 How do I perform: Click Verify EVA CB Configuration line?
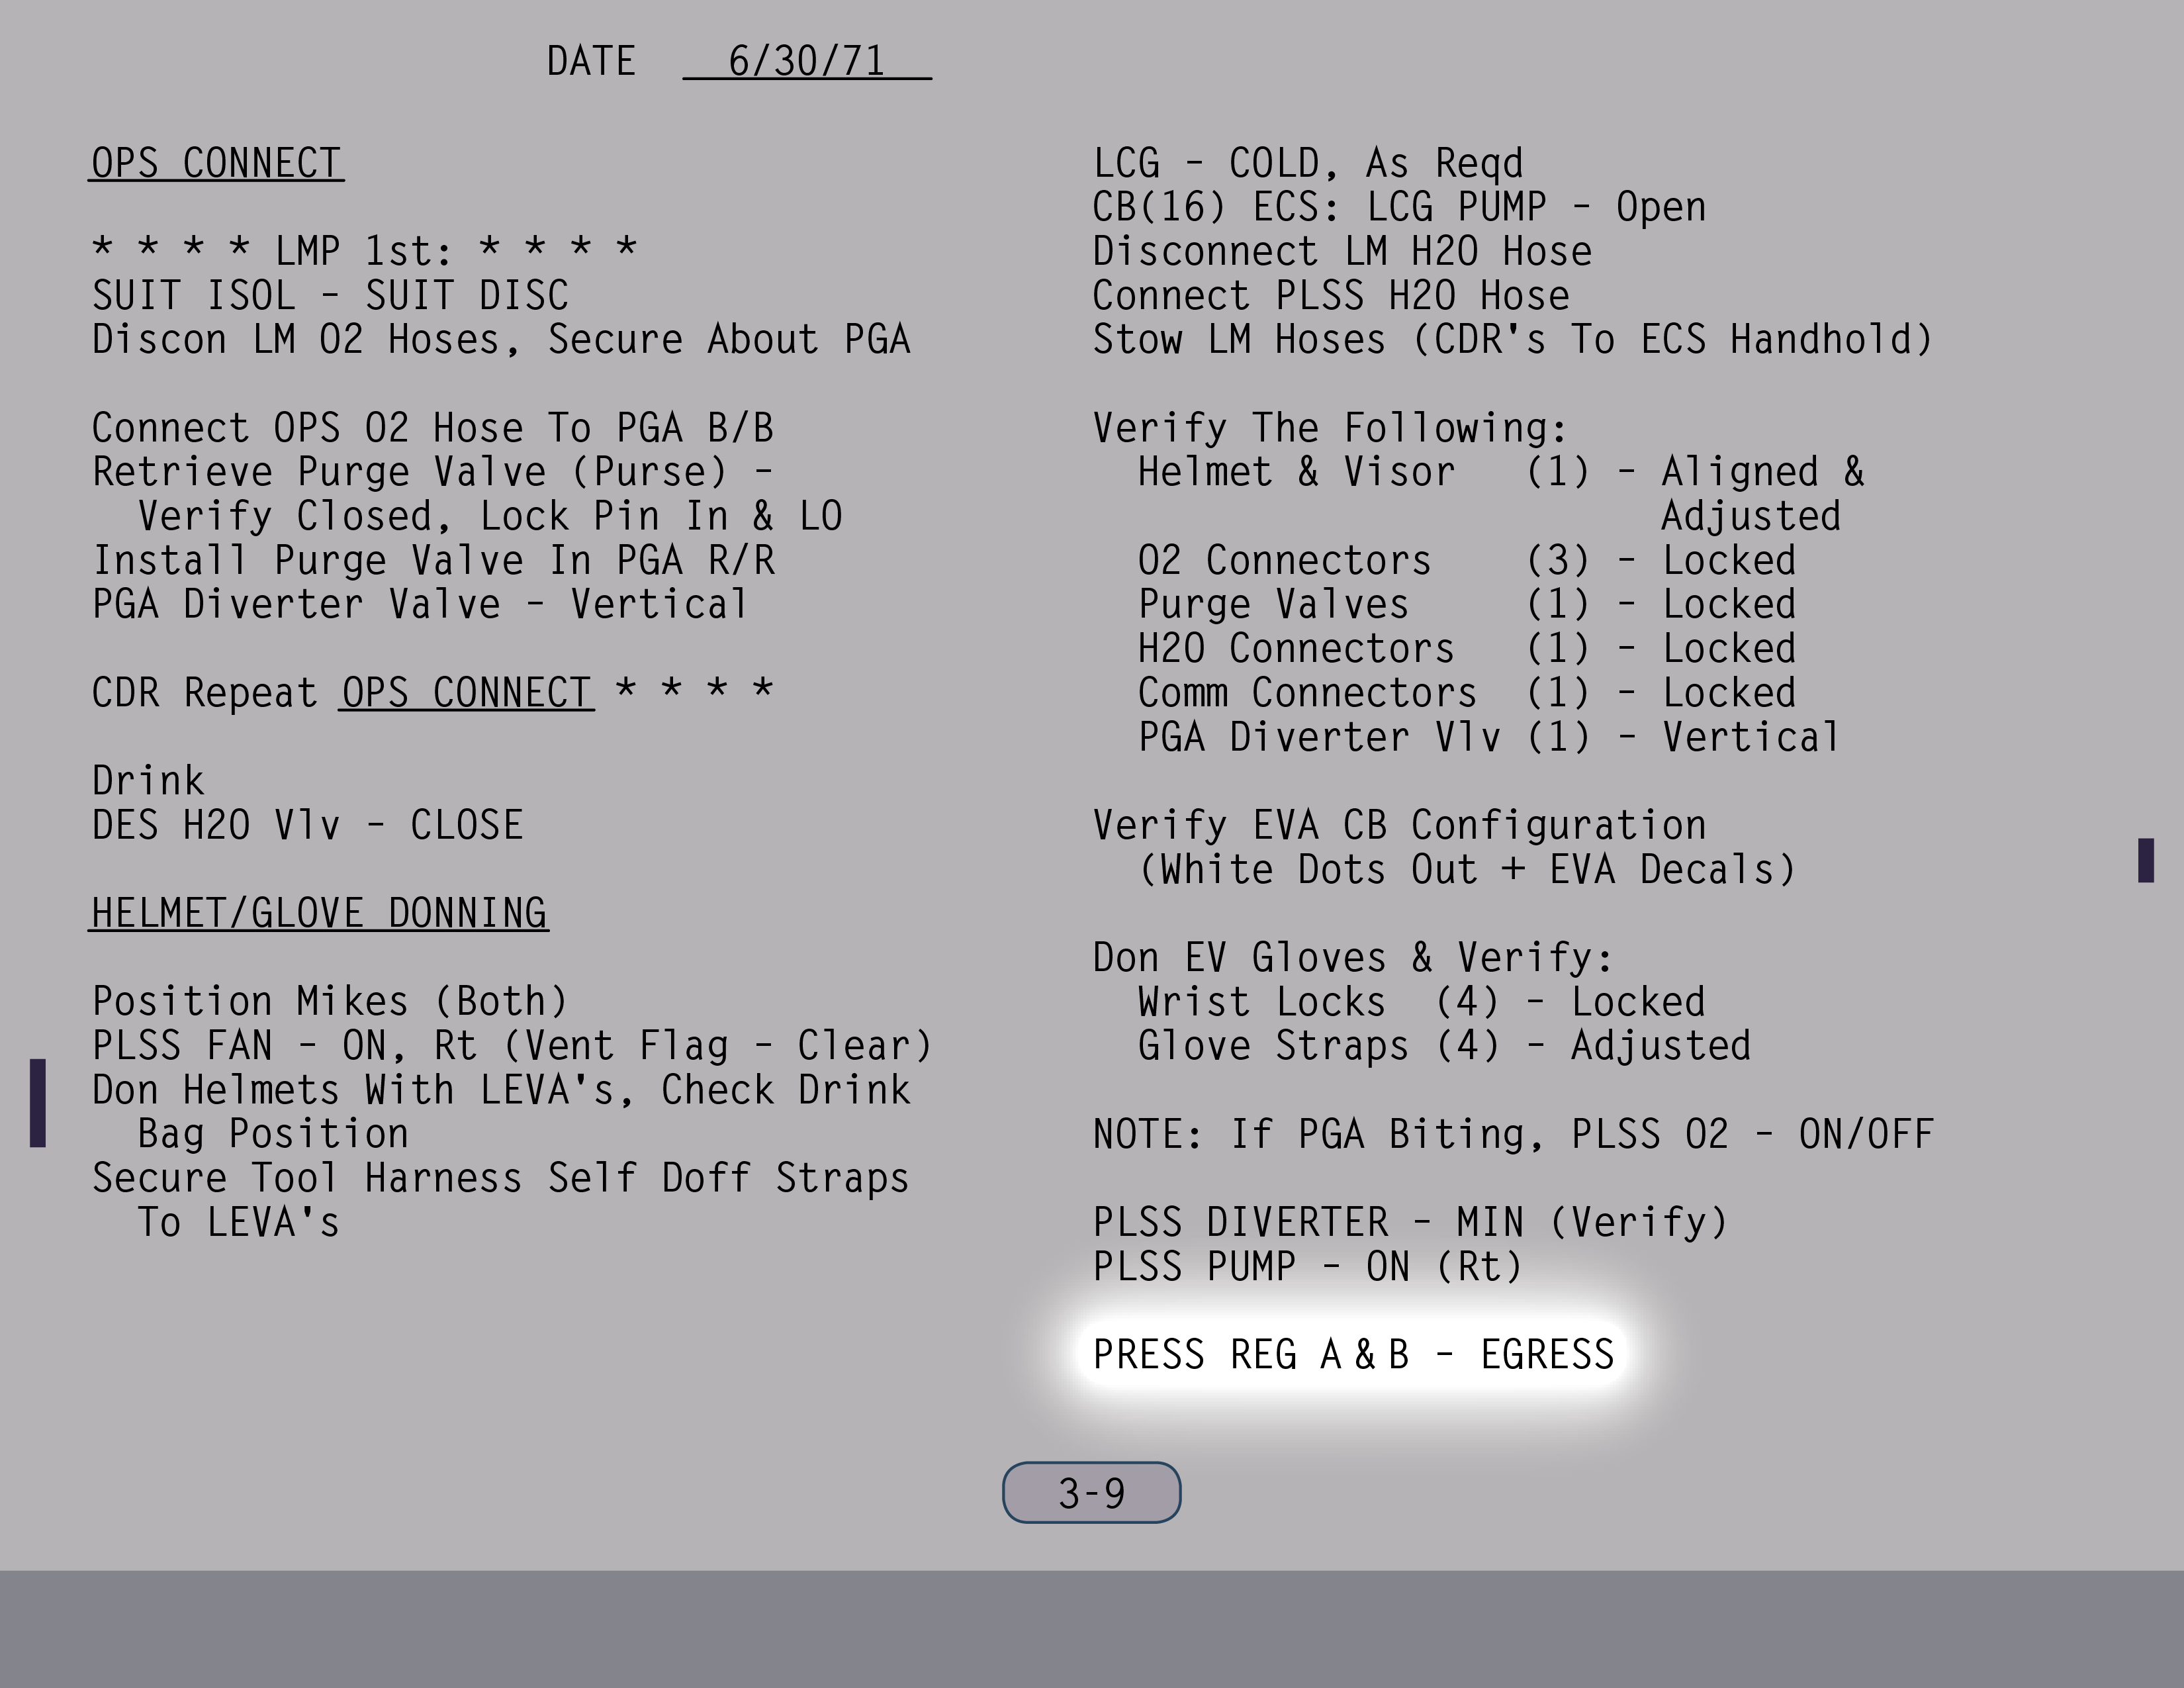click(1398, 825)
